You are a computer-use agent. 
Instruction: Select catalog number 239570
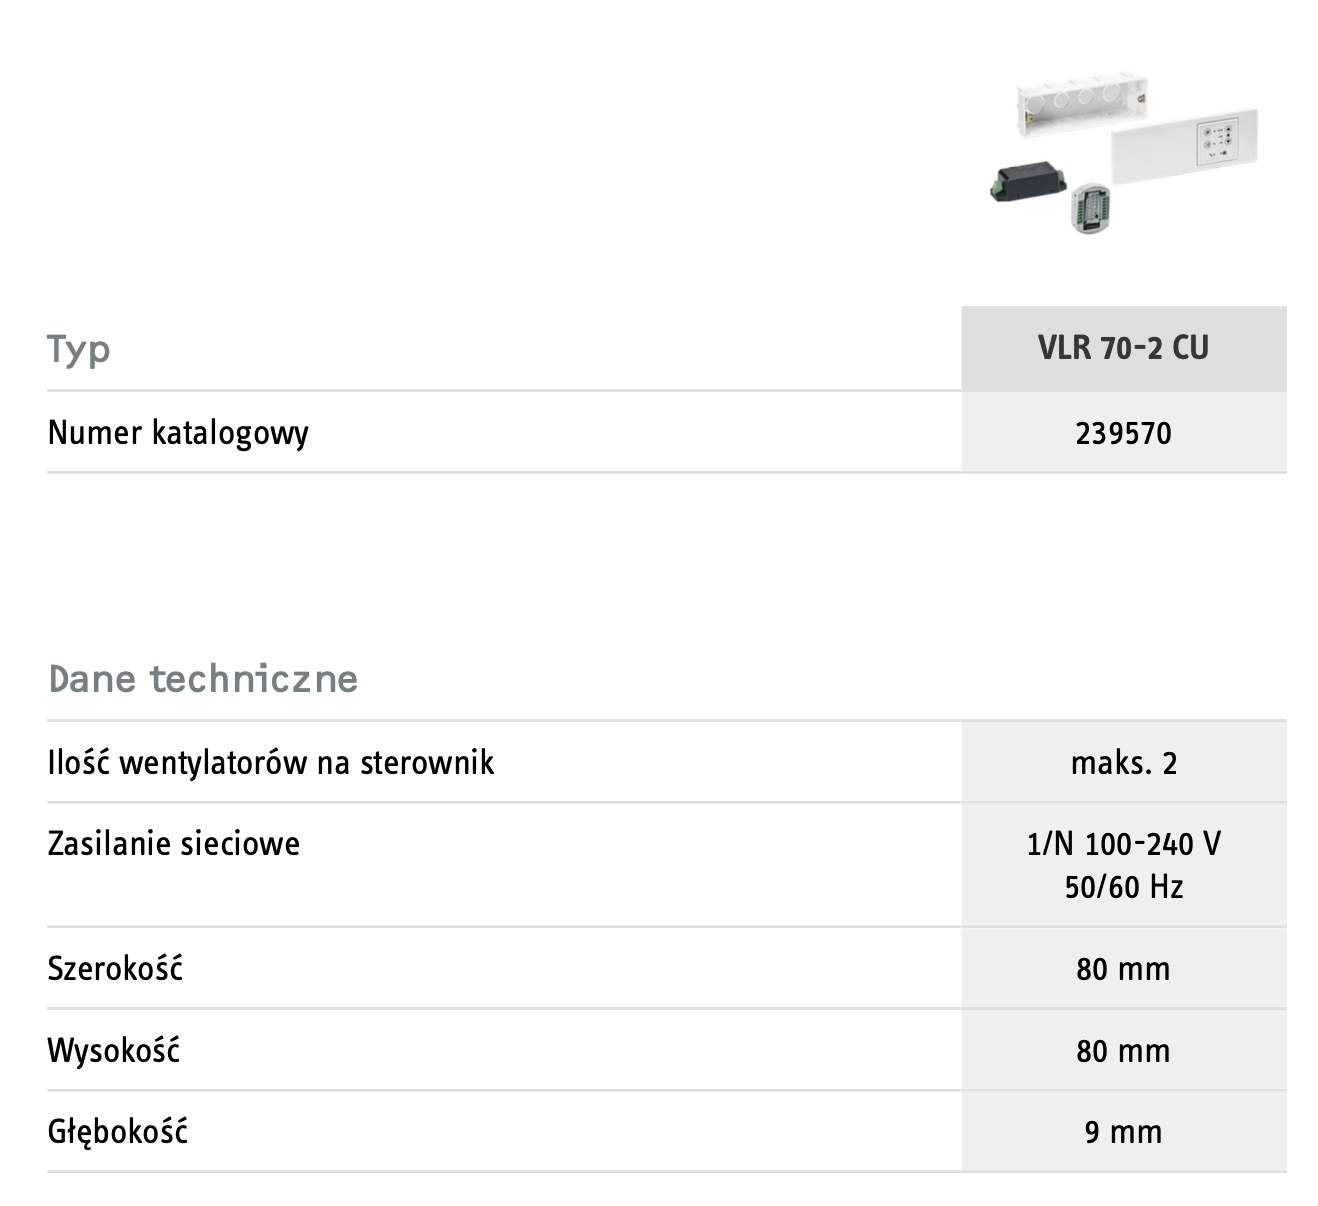point(1123,433)
